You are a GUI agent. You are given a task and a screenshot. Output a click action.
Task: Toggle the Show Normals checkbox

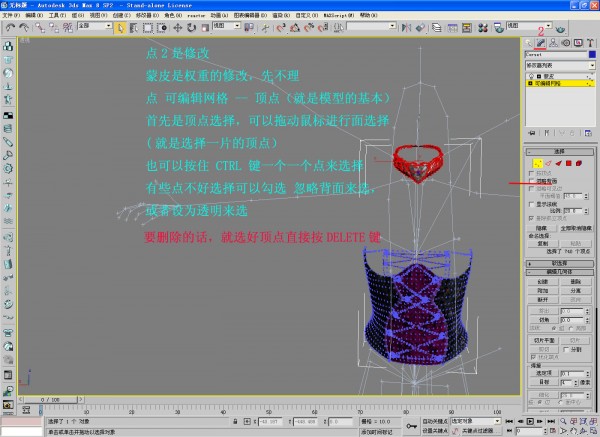(530, 203)
